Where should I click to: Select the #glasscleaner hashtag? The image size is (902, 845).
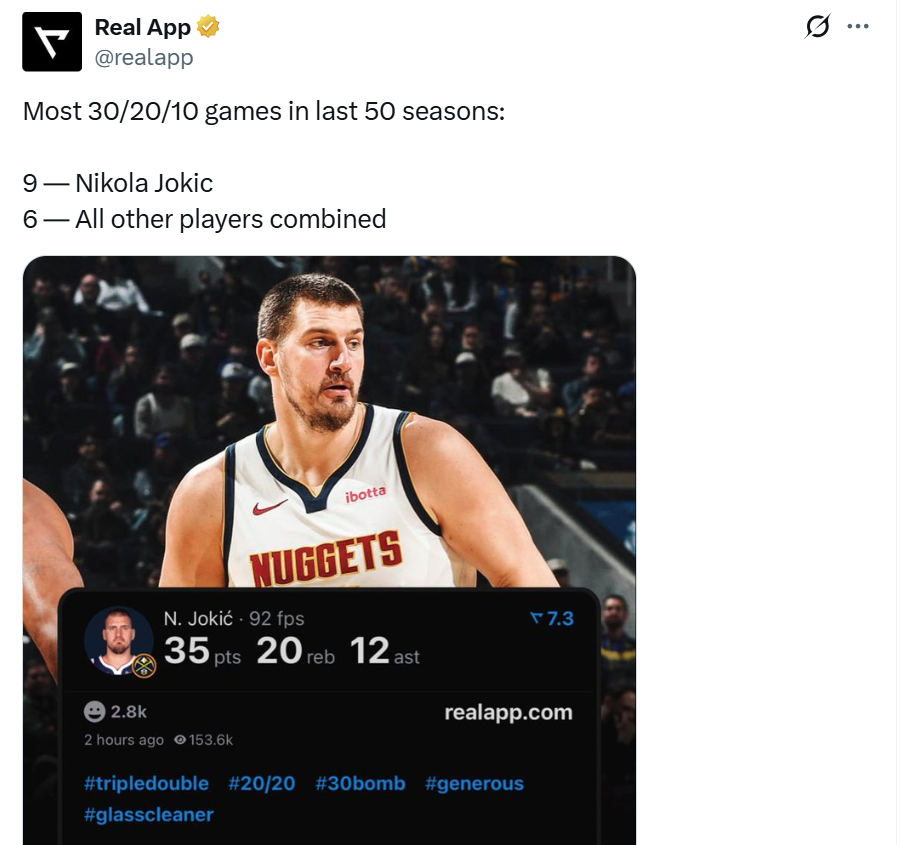pos(148,814)
